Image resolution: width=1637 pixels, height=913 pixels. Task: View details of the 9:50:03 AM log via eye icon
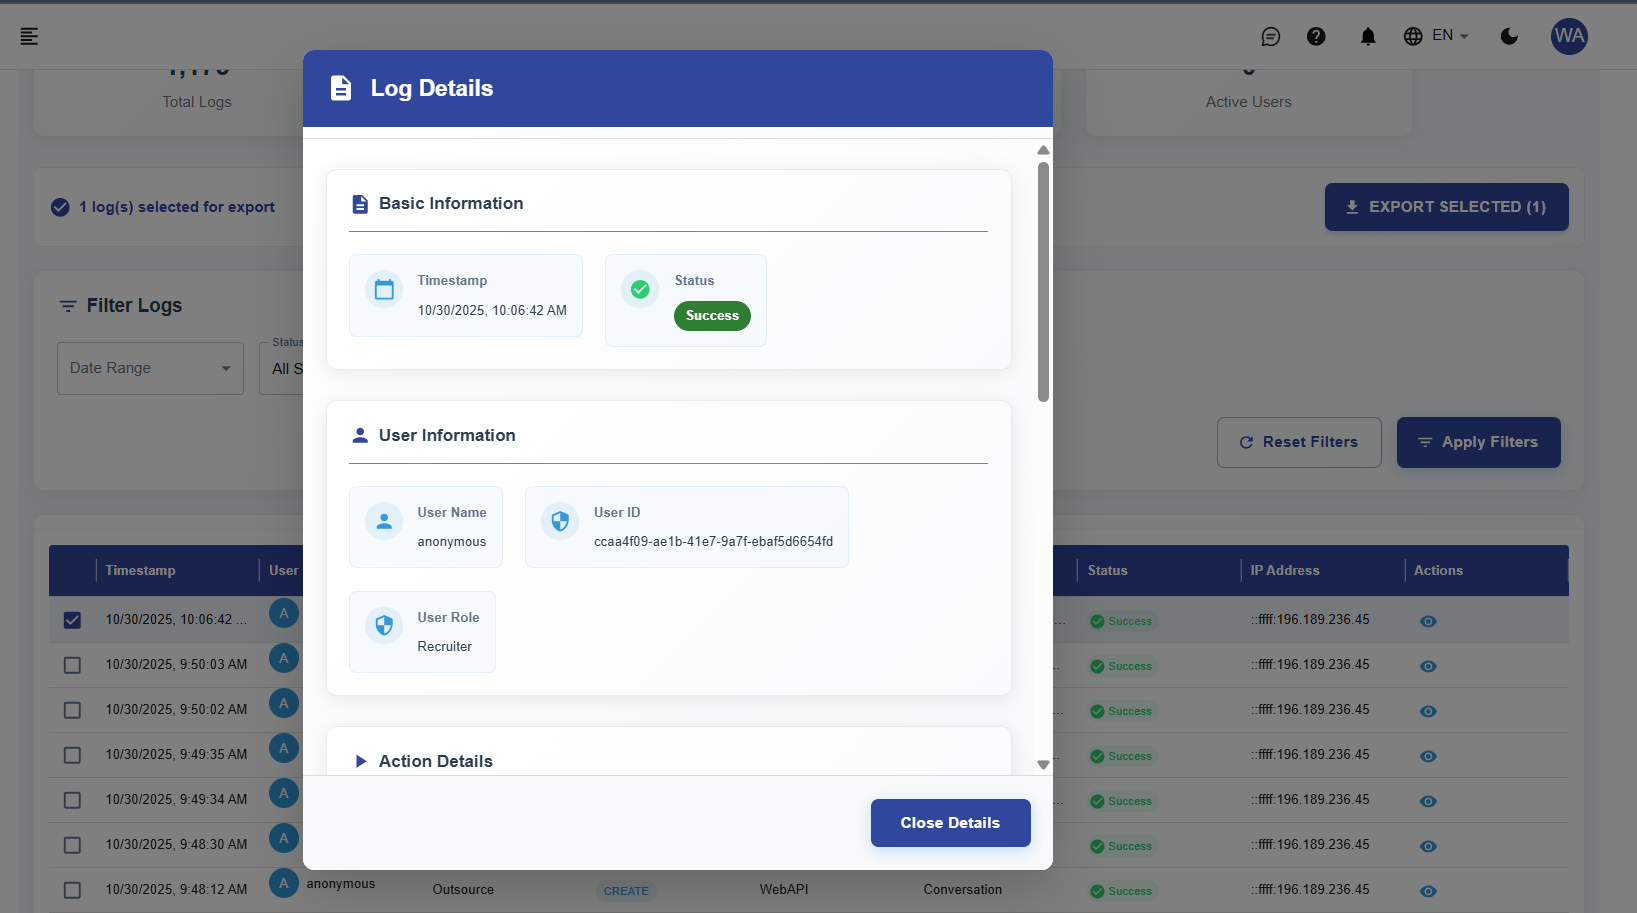pyautogui.click(x=1427, y=665)
